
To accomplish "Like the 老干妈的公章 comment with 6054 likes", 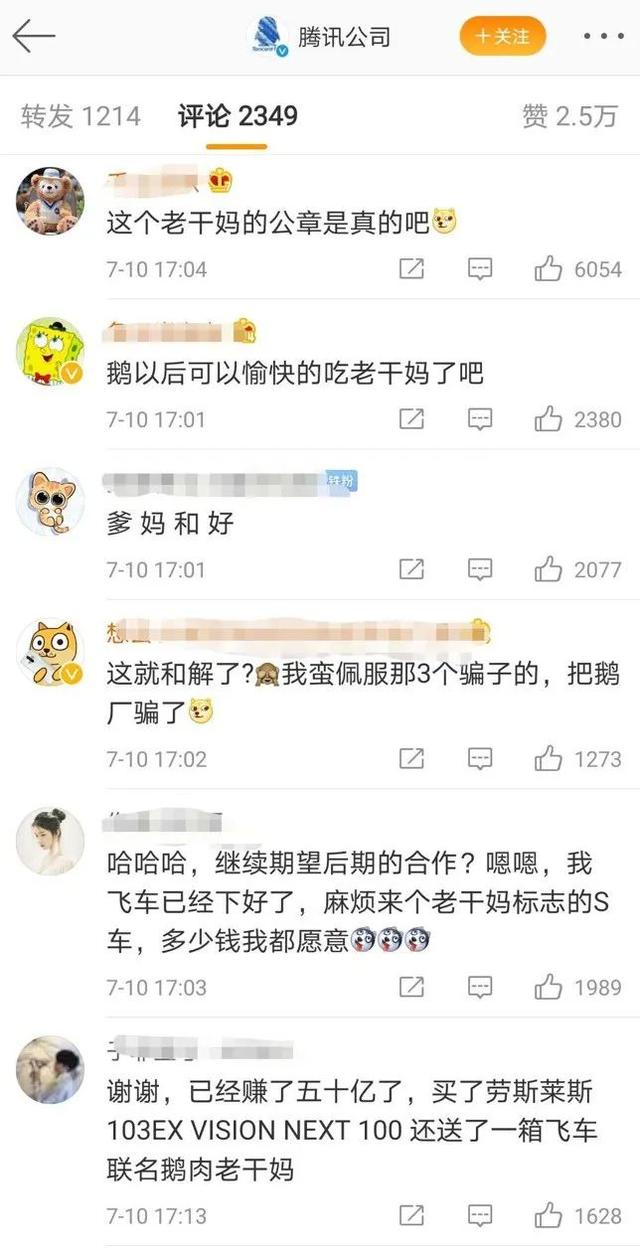I will [548, 269].
